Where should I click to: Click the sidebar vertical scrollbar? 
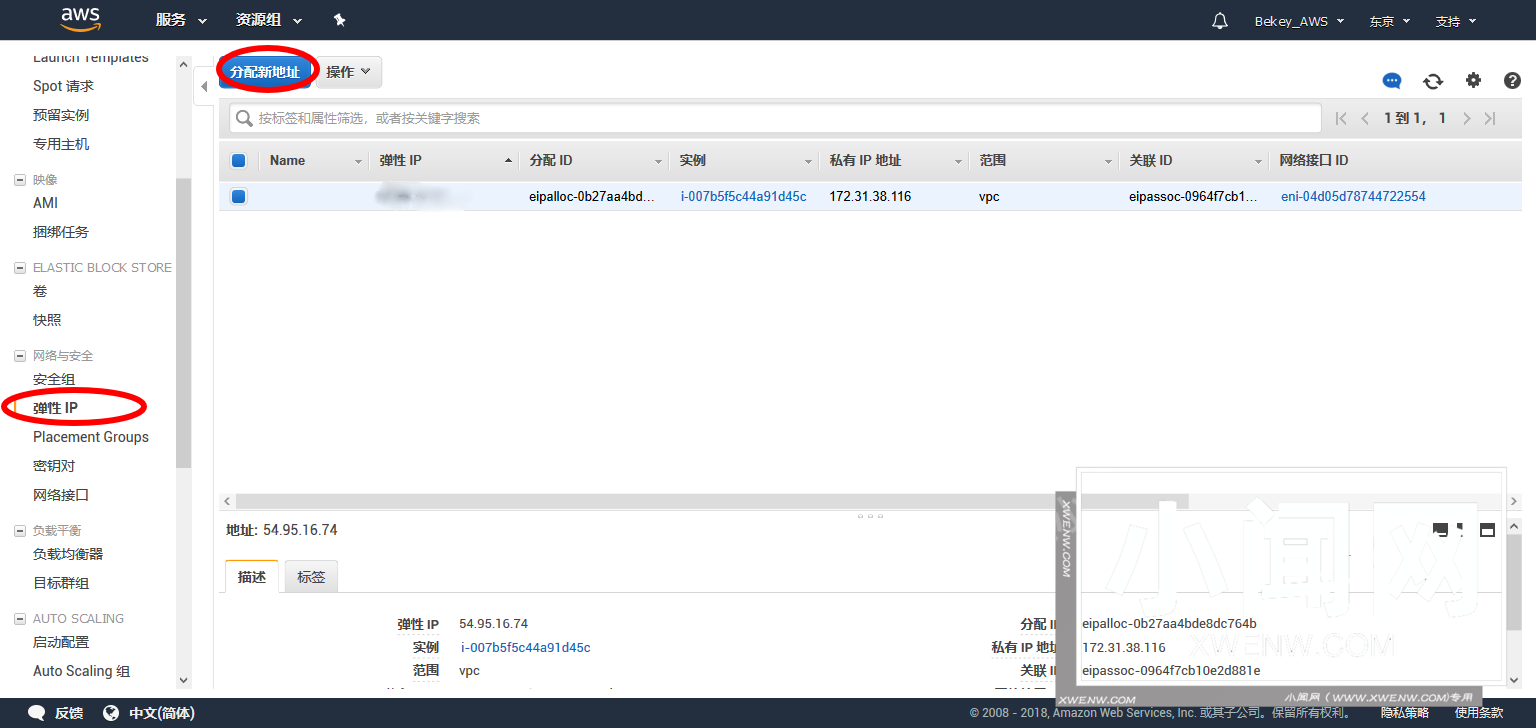click(183, 323)
